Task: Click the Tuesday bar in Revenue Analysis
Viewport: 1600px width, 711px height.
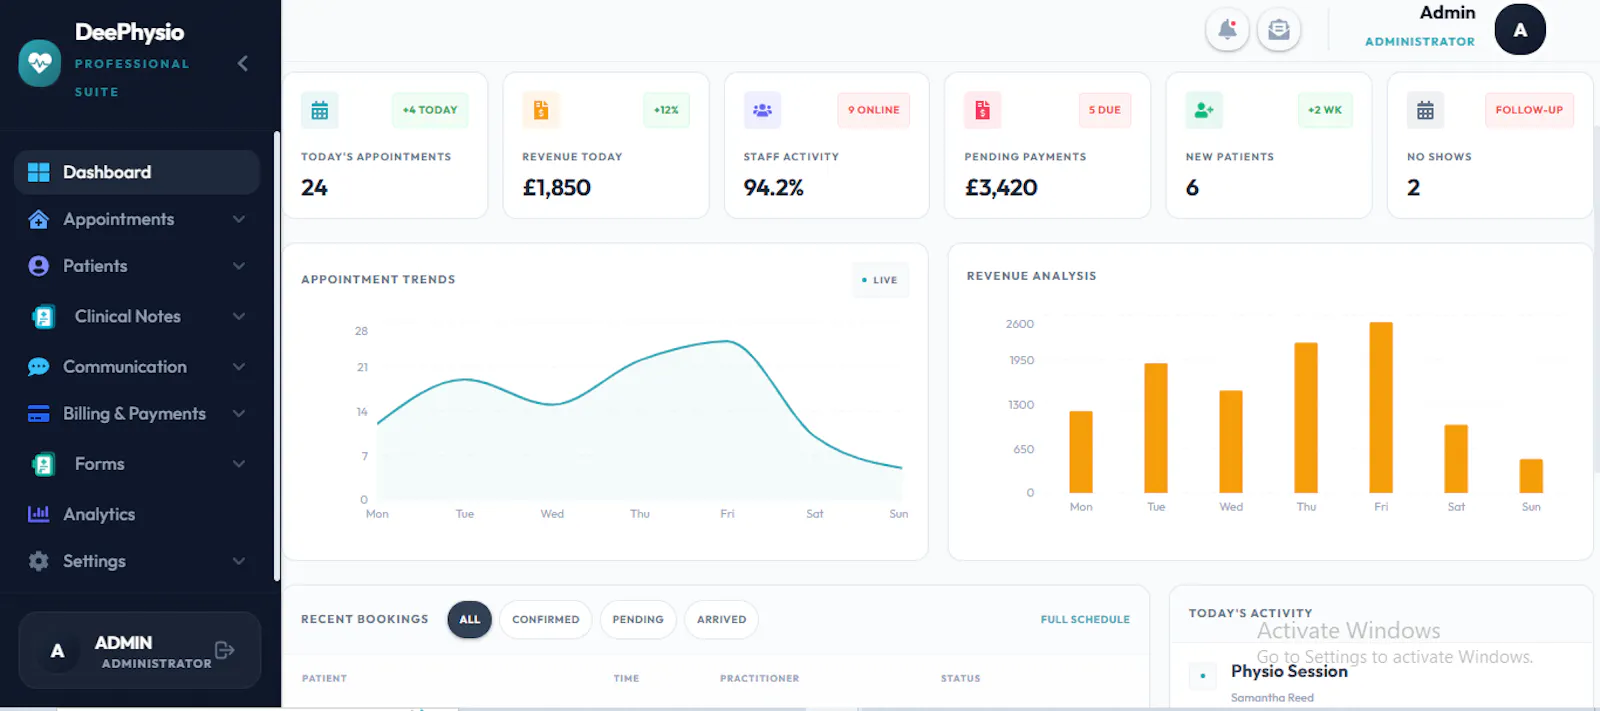Action: 1156,428
